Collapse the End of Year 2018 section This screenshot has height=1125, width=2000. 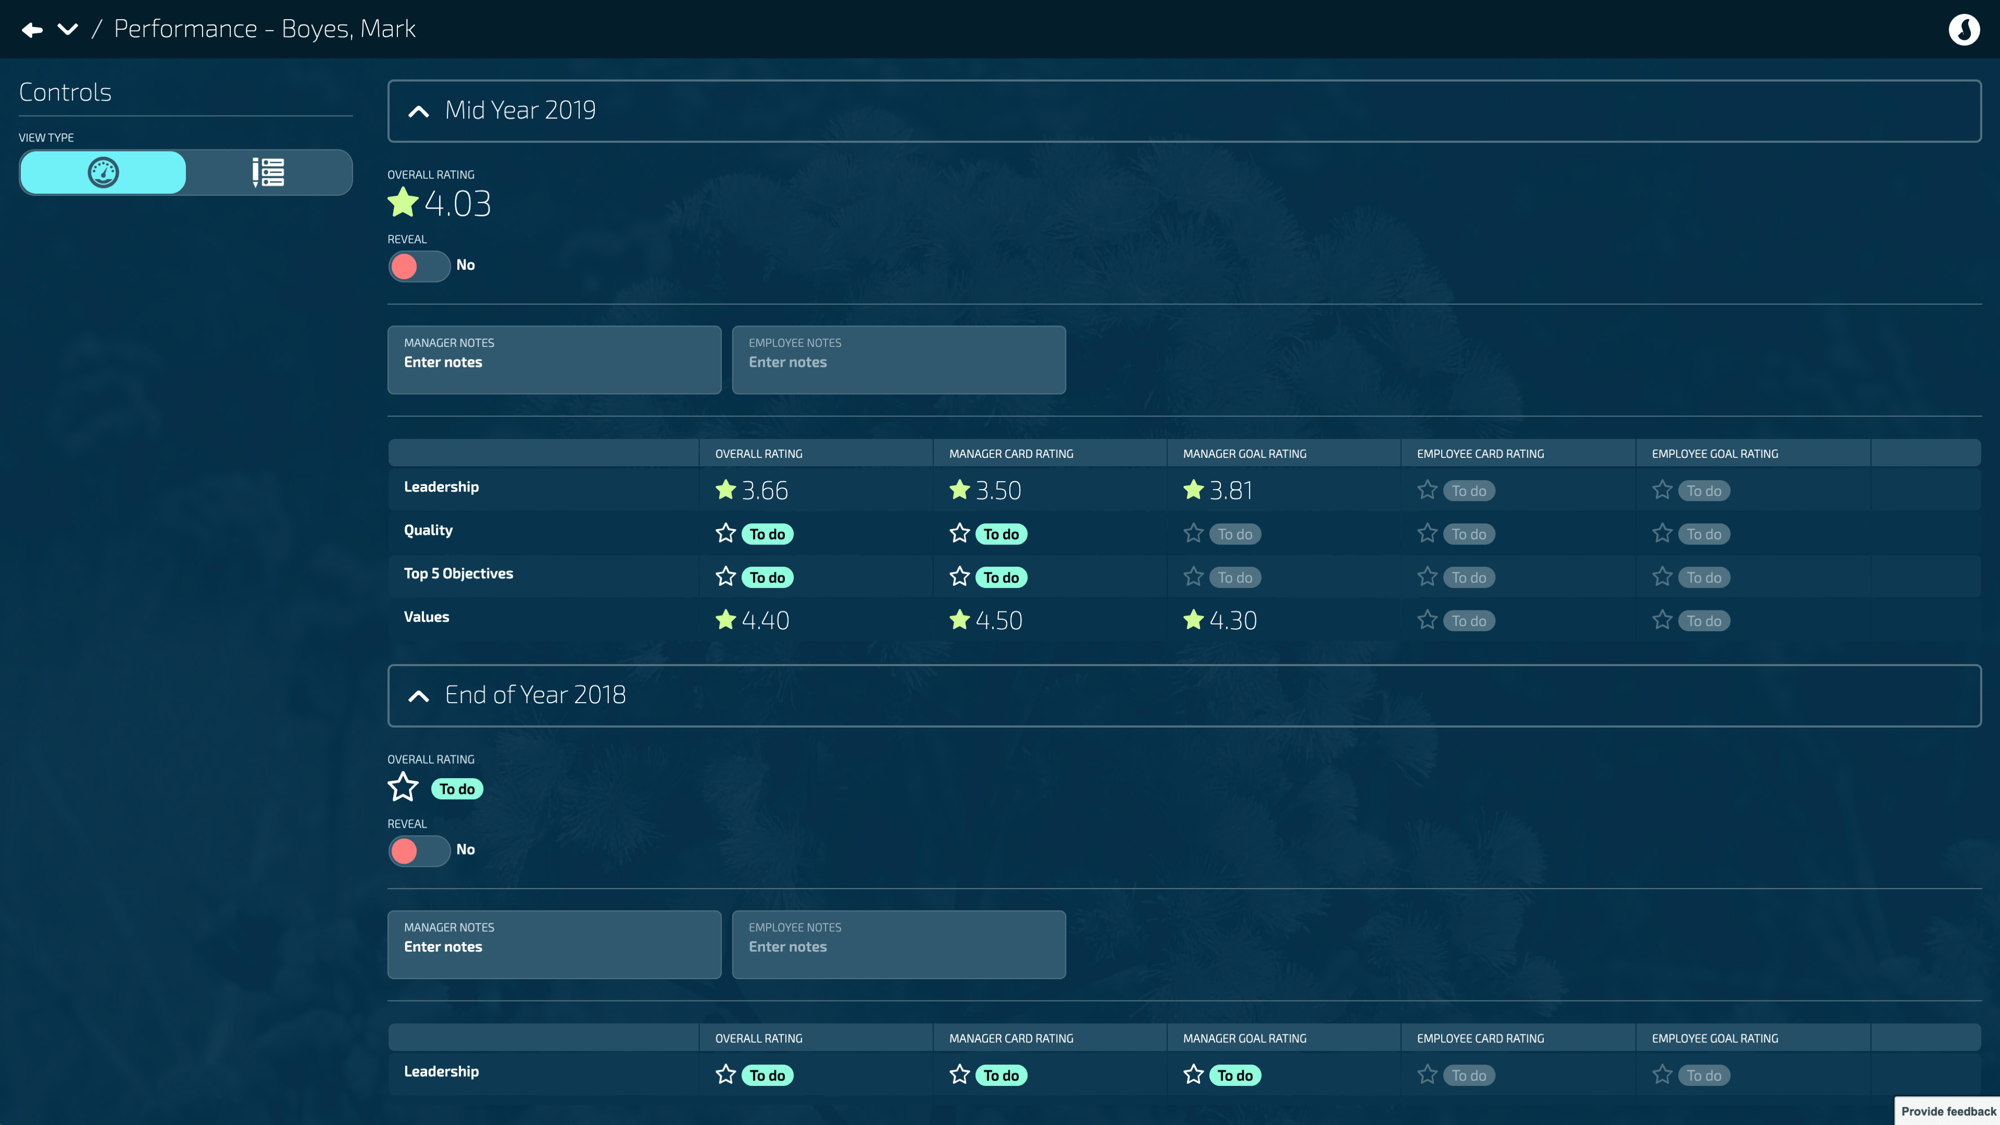pos(419,696)
